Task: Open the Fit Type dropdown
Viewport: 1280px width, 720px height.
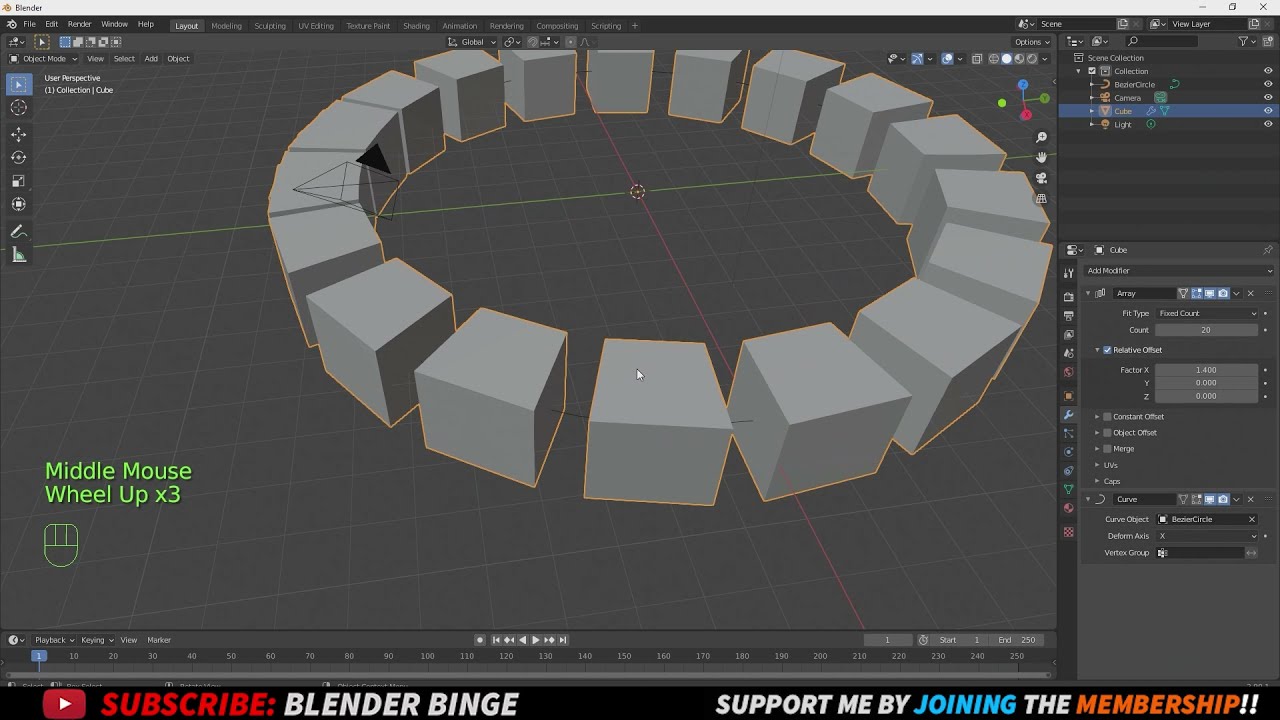Action: click(1207, 314)
